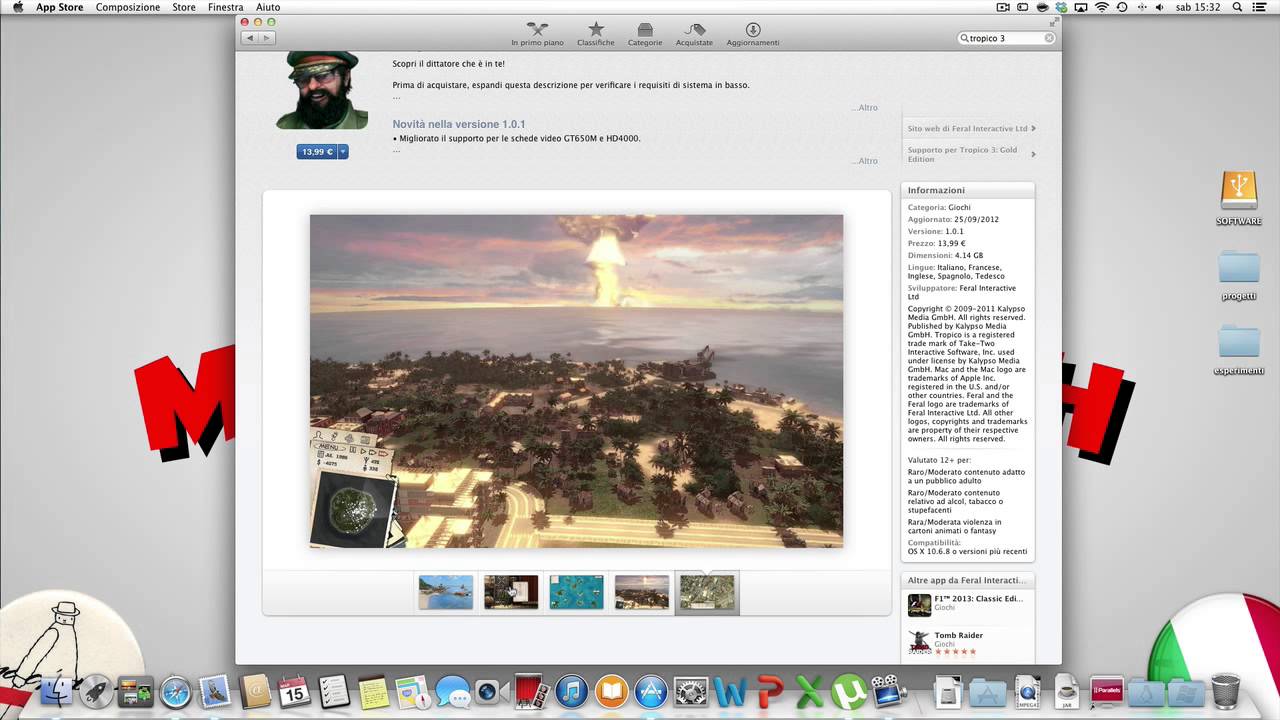Open App Store icon in the Dock
This screenshot has width=1280, height=720.
click(x=651, y=691)
